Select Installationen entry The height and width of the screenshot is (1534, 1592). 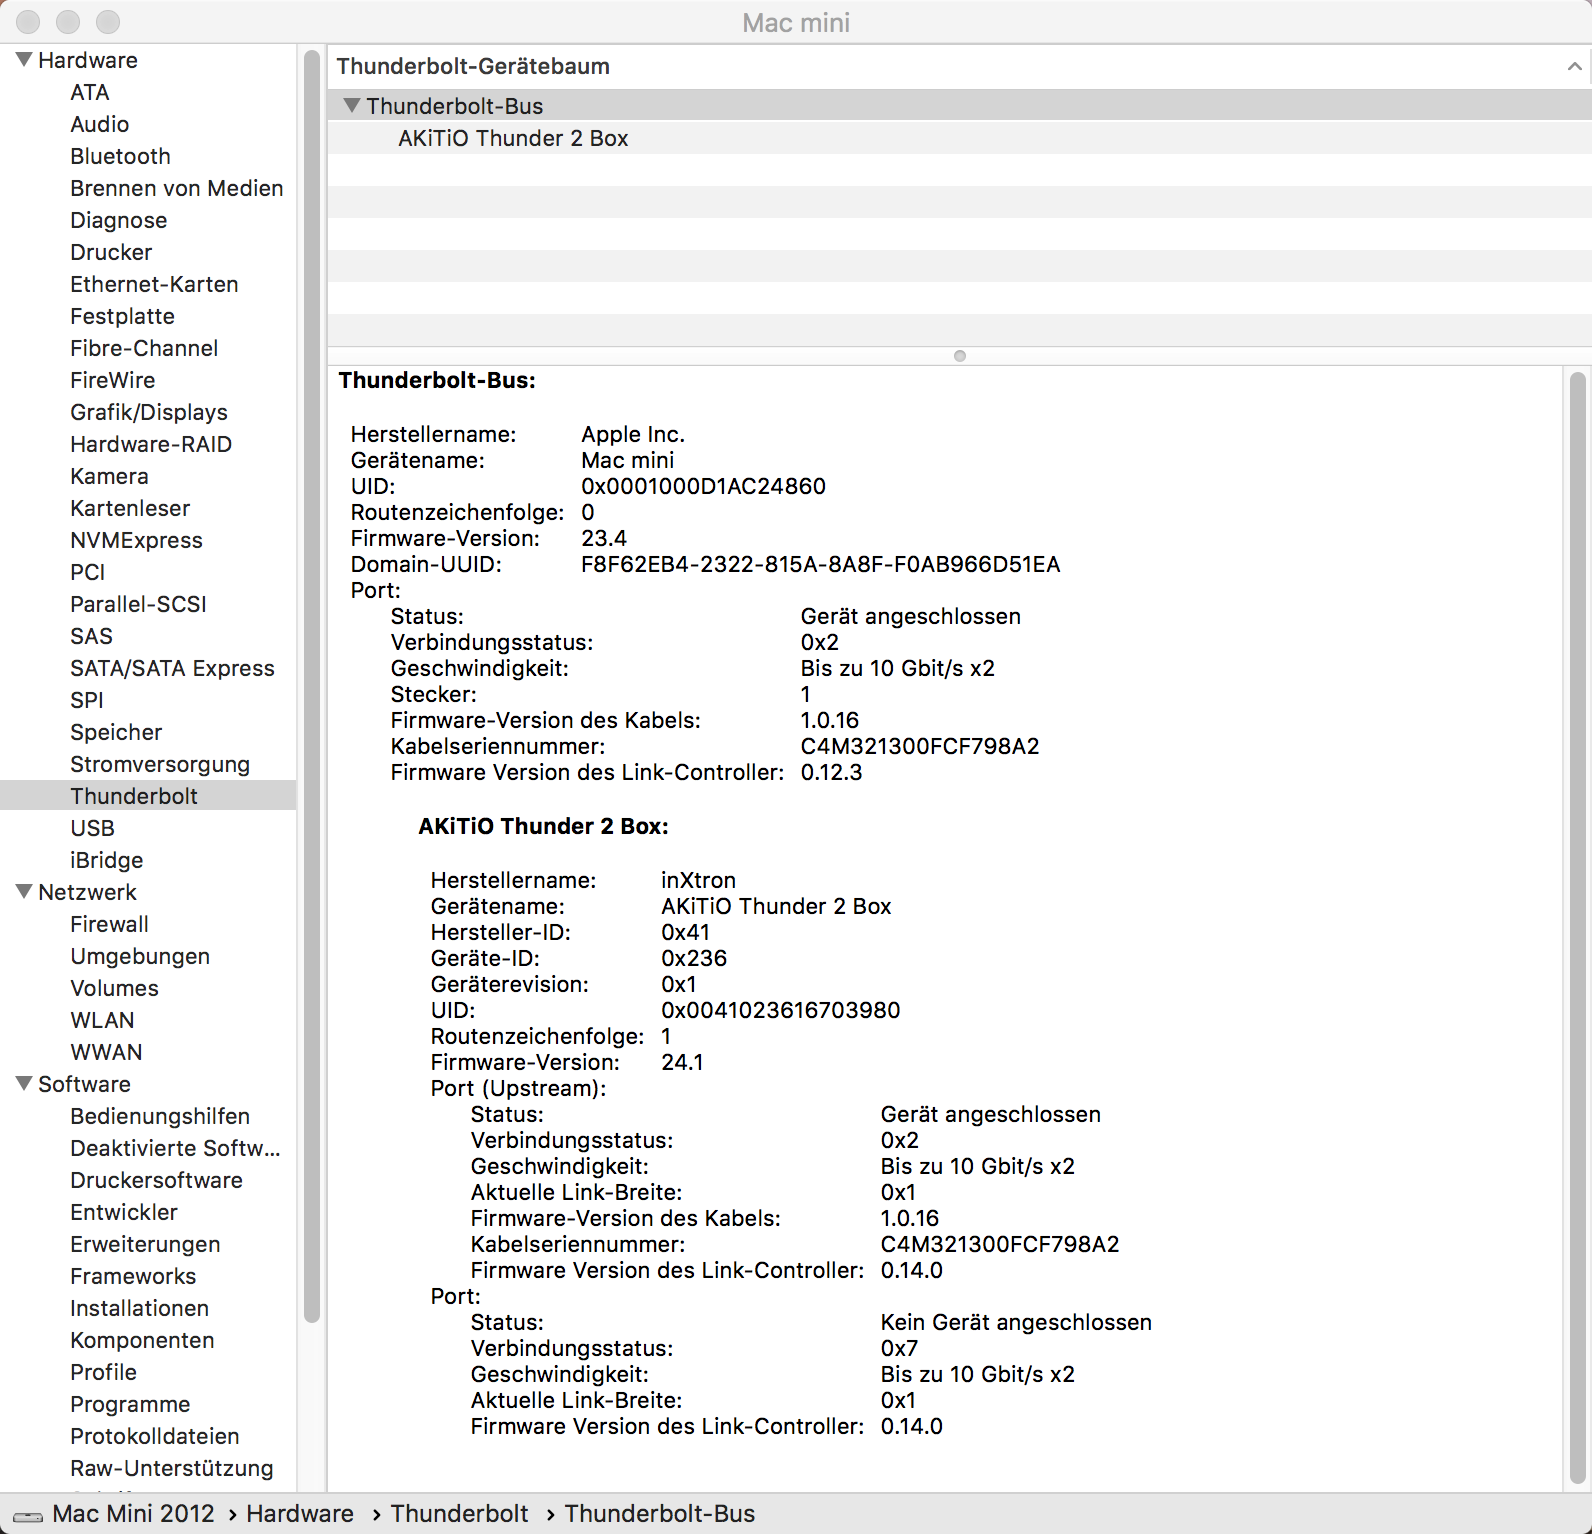click(x=139, y=1308)
